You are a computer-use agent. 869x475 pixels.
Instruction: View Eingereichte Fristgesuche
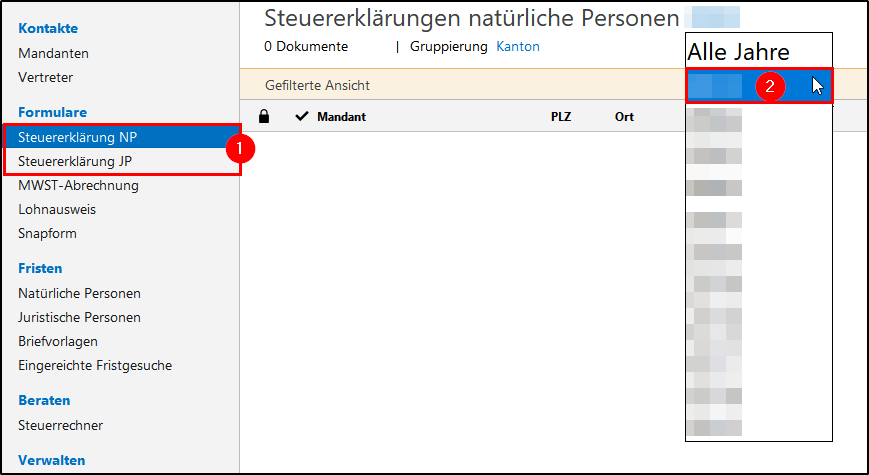[95, 366]
